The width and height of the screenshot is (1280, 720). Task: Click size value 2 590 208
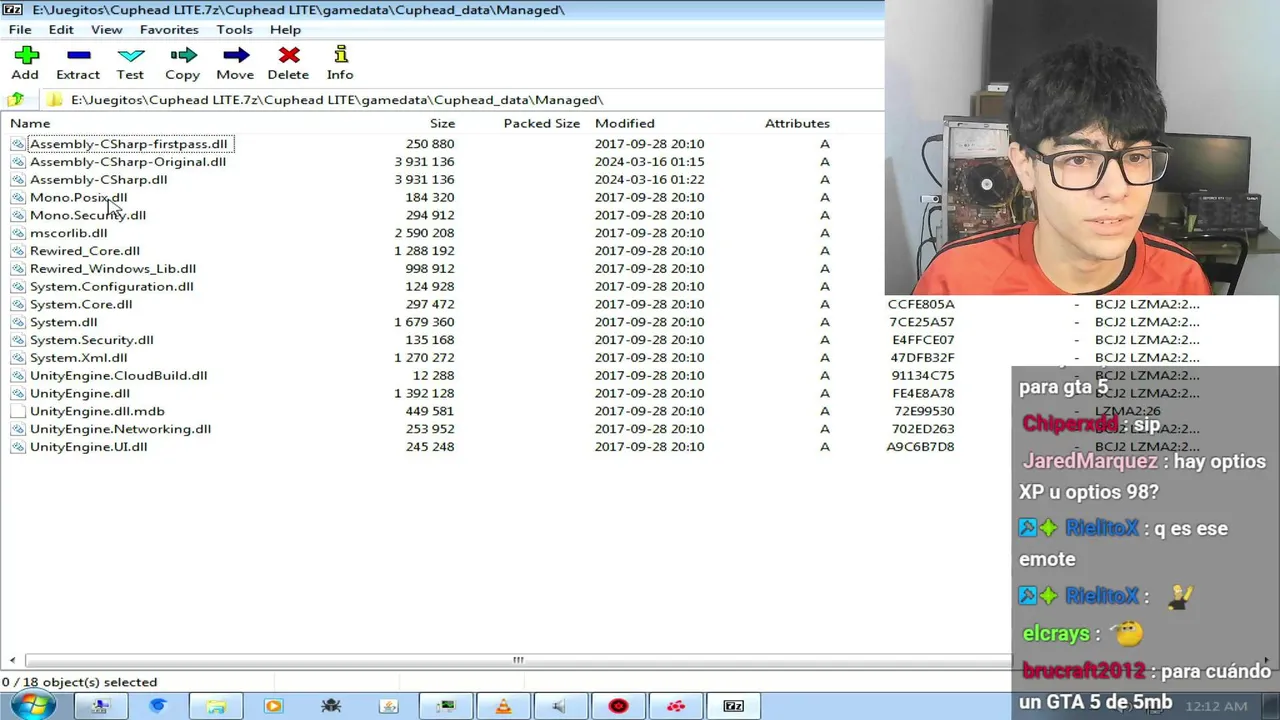424,233
